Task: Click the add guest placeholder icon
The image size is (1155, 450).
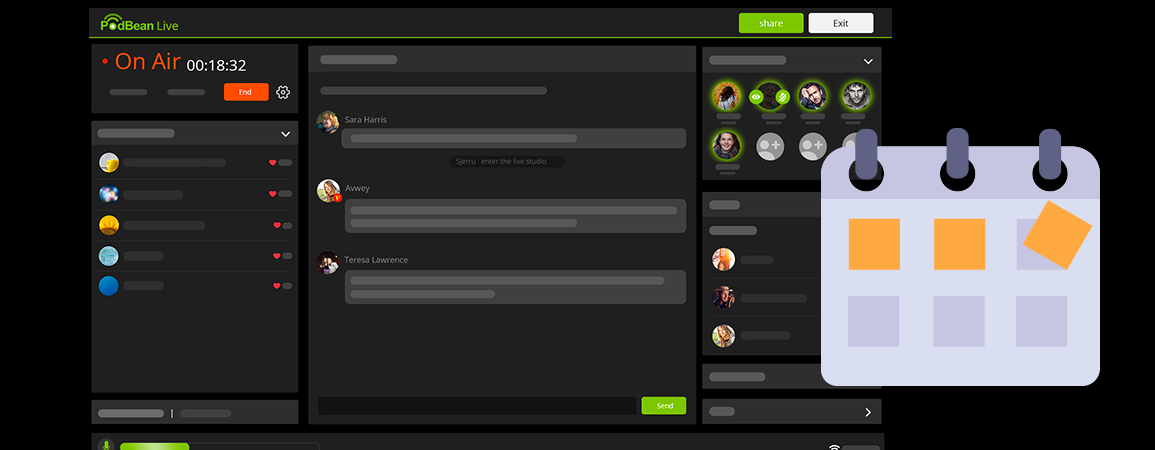Action: point(770,146)
